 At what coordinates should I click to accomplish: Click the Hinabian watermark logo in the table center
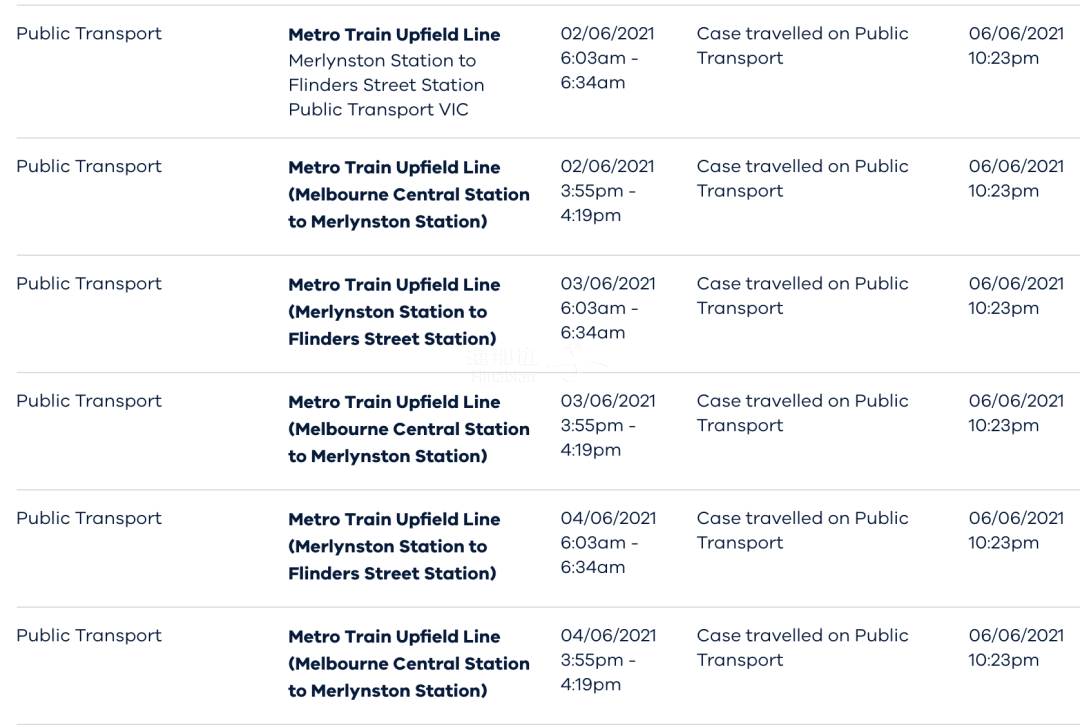click(537, 365)
